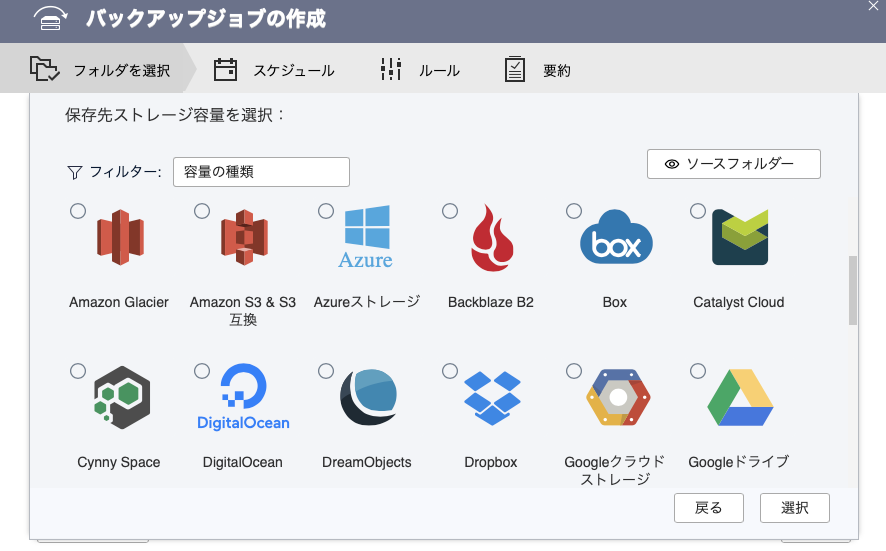The height and width of the screenshot is (551, 886).
Task: Click the backup job title bar icon
Action: (50, 19)
